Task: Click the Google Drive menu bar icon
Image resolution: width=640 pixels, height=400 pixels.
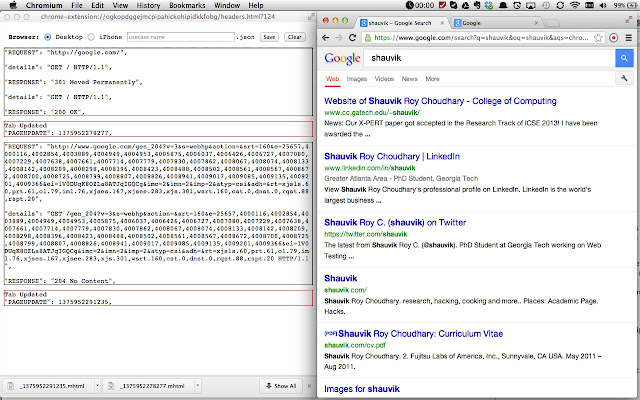Action: coord(465,5)
